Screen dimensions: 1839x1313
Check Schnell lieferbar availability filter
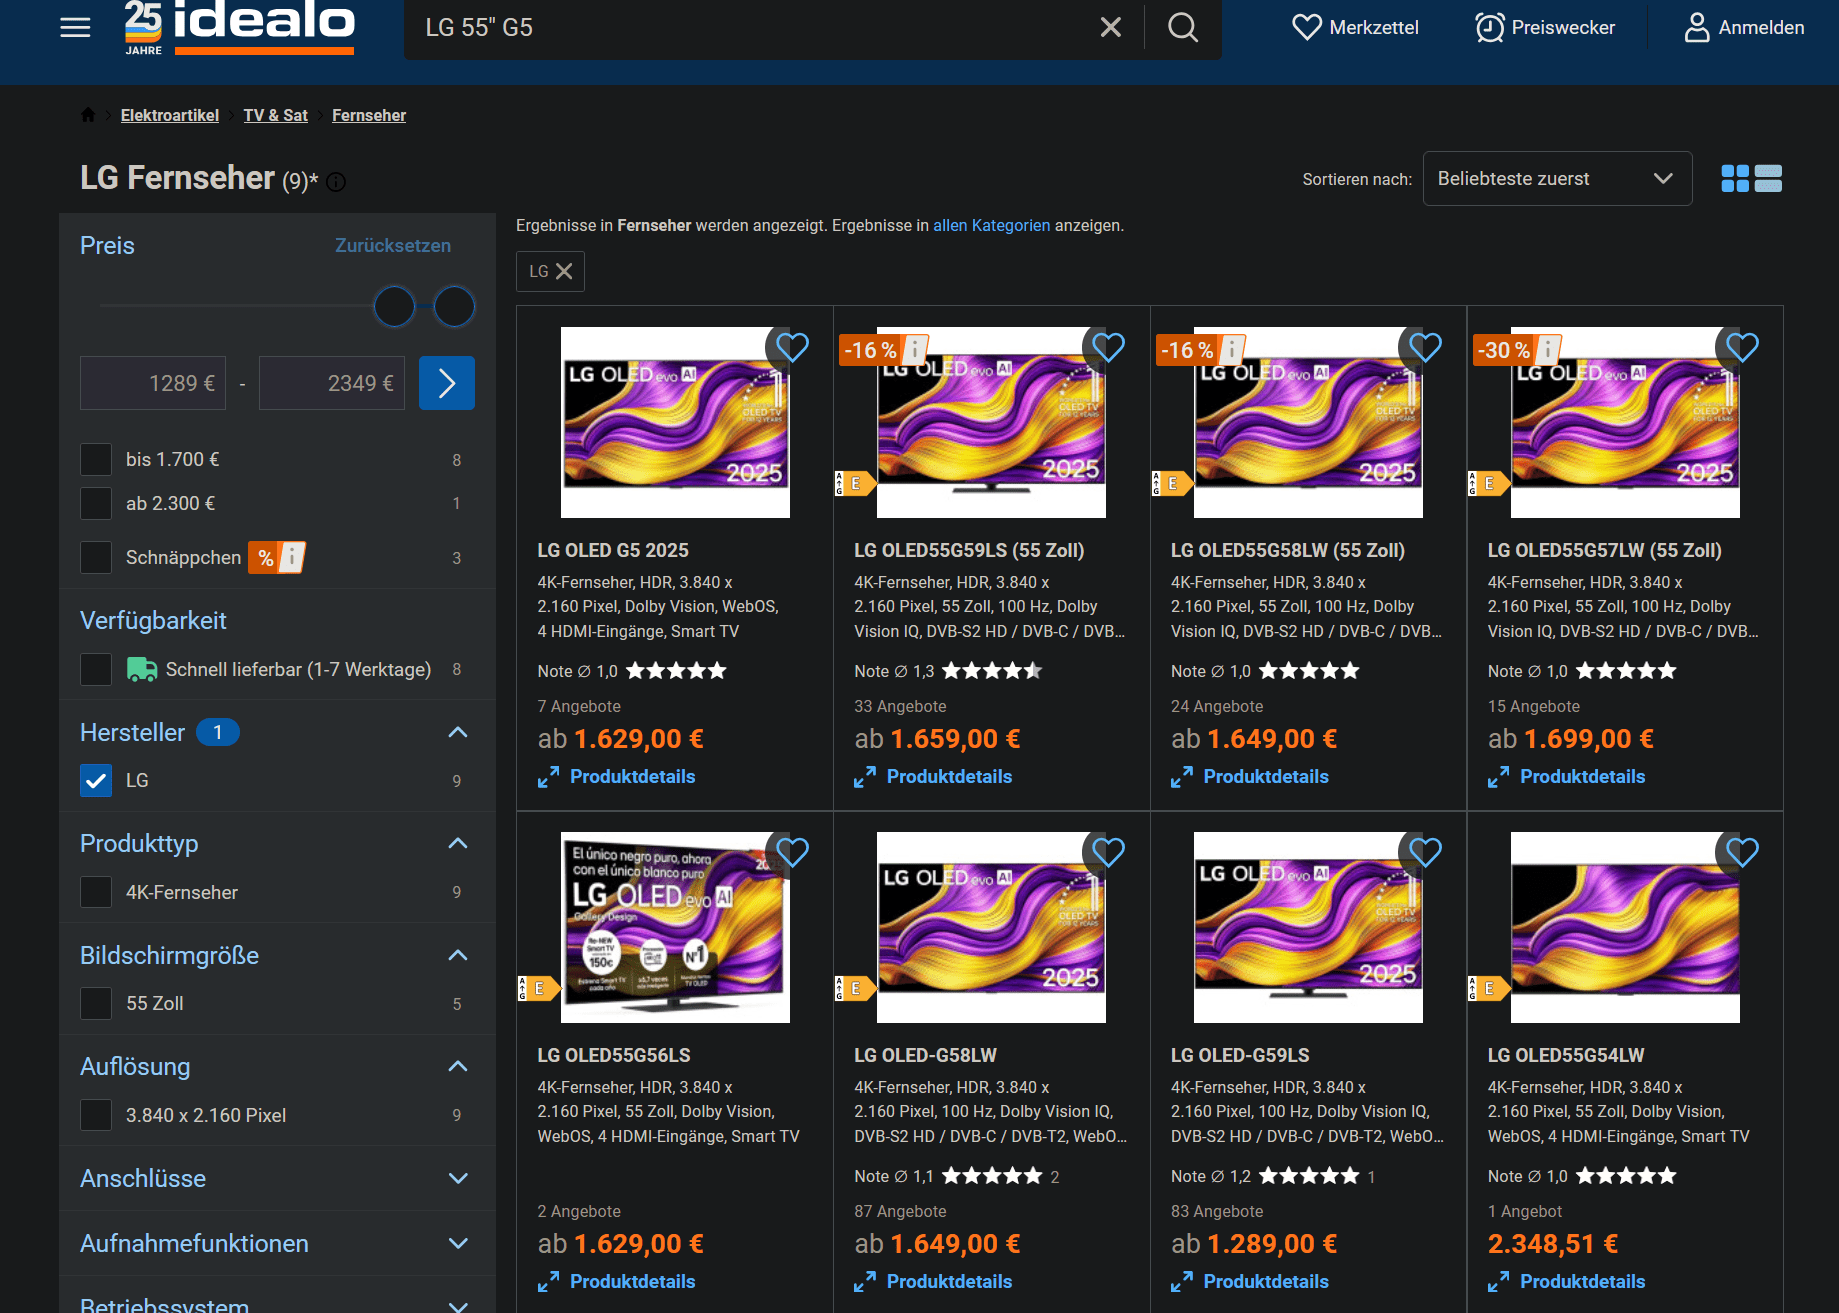[x=96, y=670]
